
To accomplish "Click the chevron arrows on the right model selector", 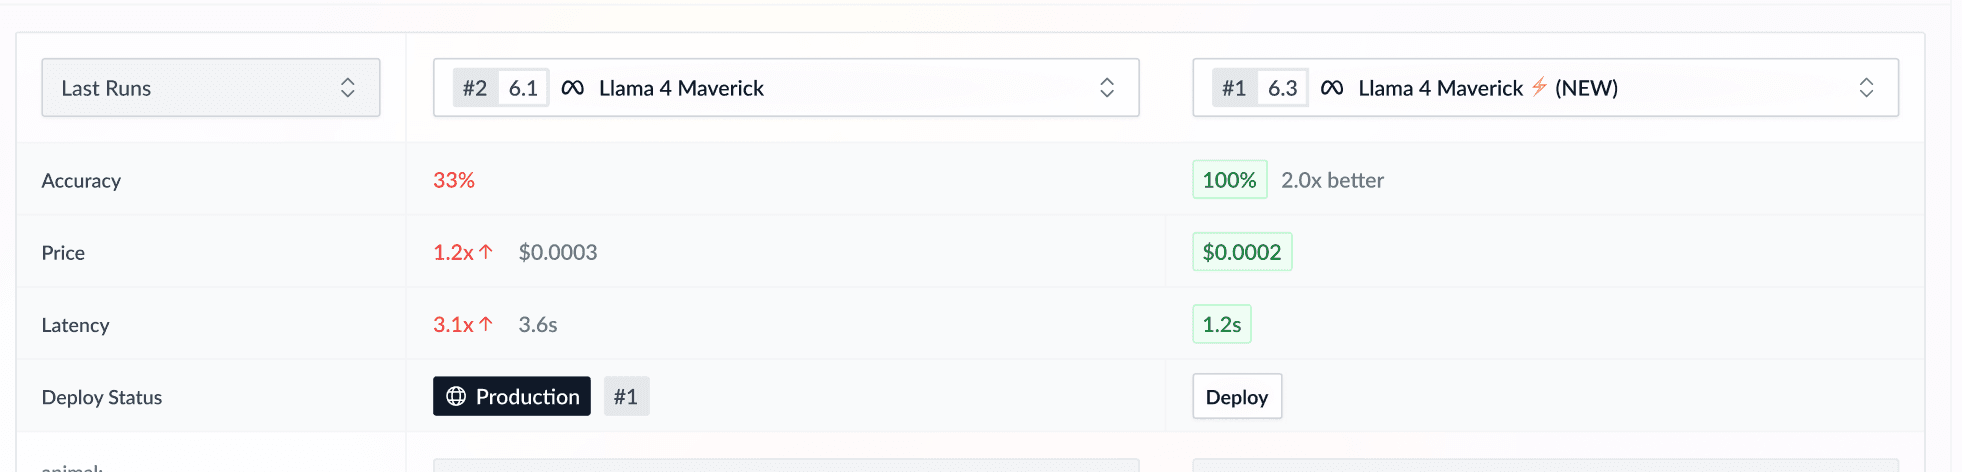I will click(1866, 88).
